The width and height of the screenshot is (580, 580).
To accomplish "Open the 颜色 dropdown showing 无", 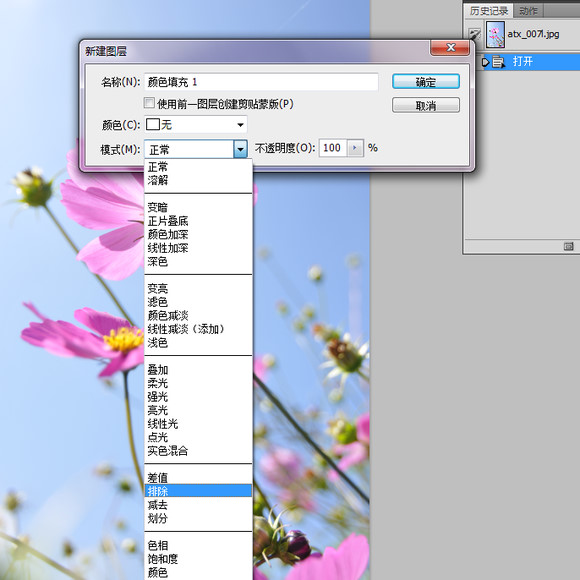I will pos(196,125).
